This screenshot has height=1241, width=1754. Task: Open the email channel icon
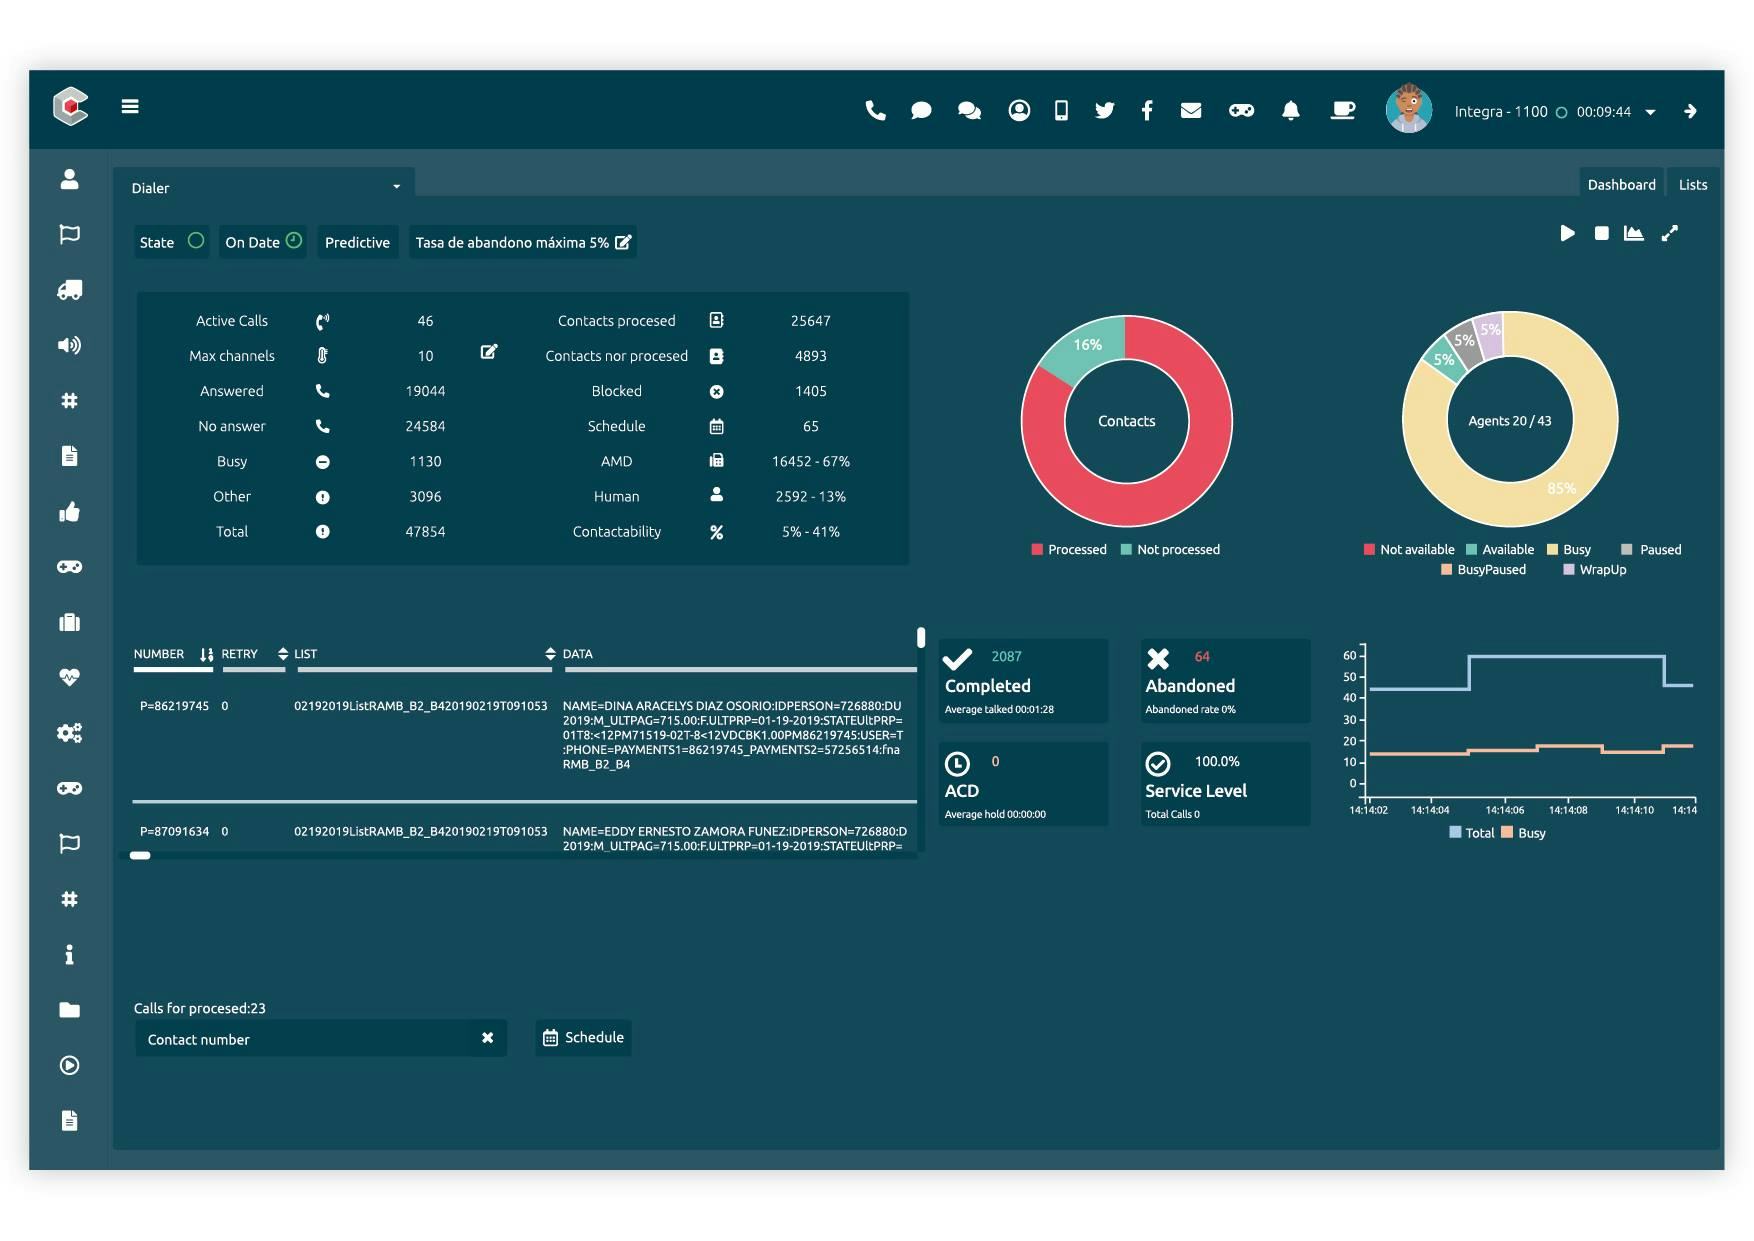[1191, 110]
